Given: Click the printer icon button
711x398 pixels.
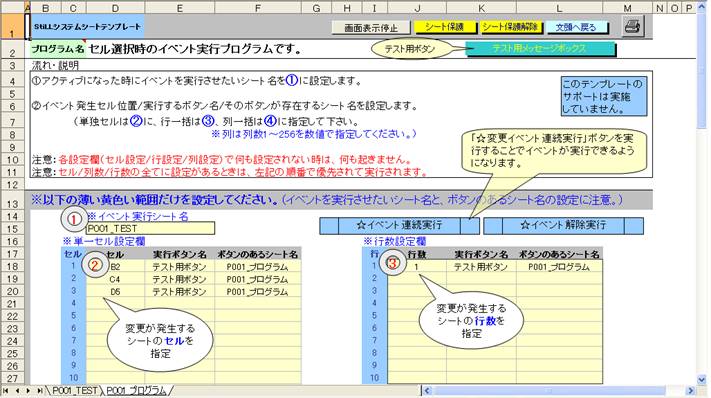Looking at the screenshot, I should point(633,27).
